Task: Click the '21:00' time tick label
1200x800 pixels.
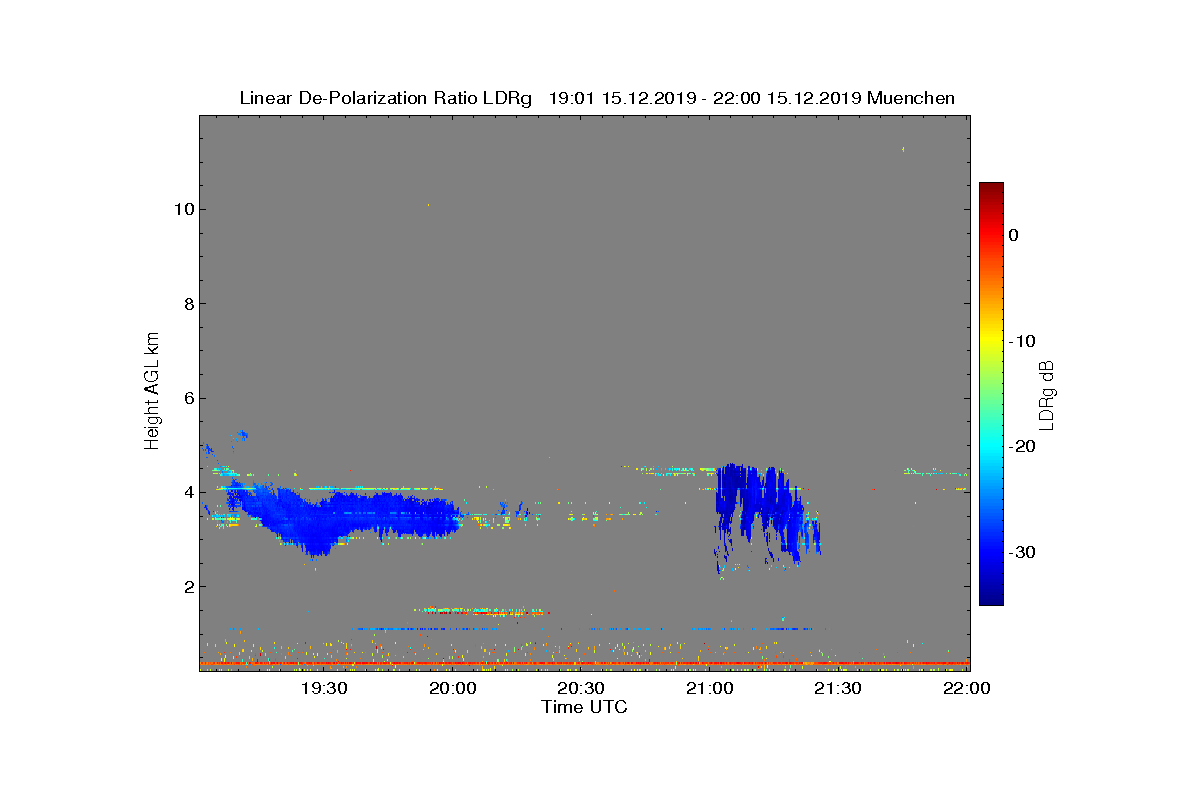Action: pyautogui.click(x=709, y=688)
